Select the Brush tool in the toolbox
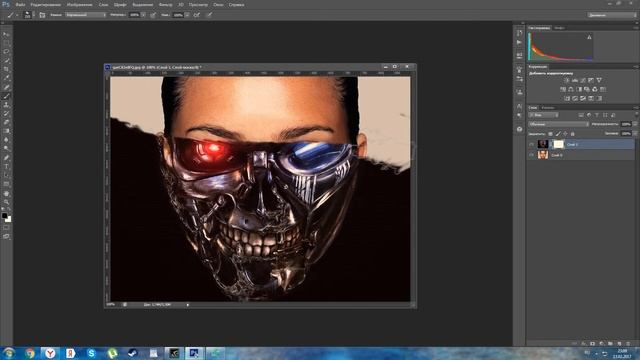The image size is (640, 360). 6,96
